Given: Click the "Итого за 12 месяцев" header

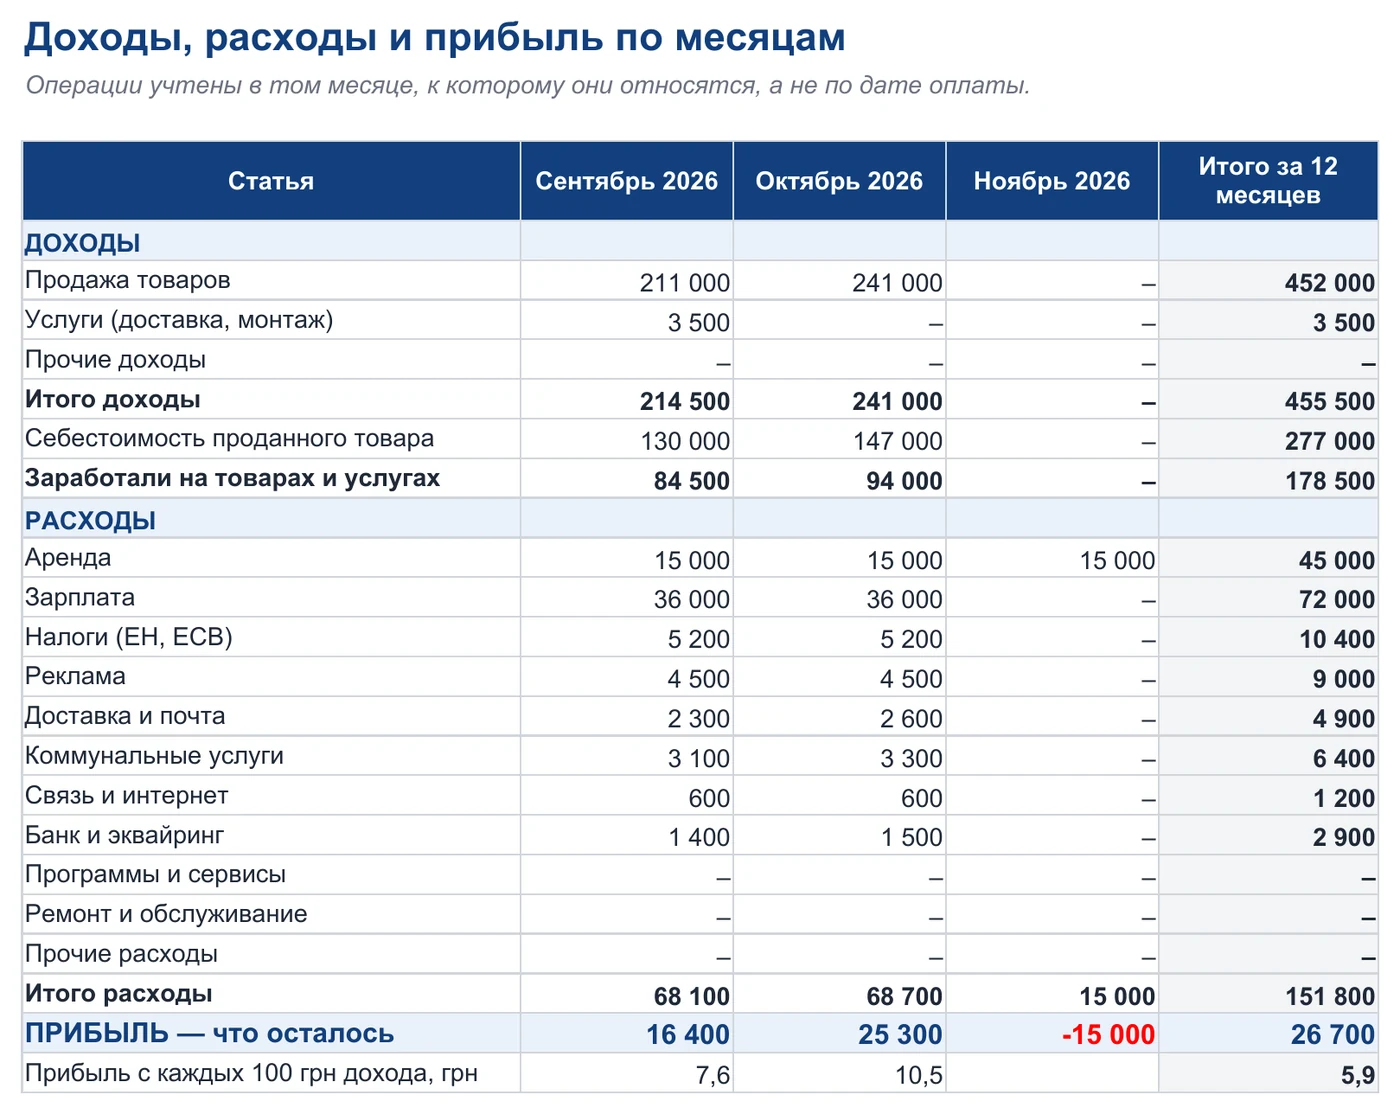Looking at the screenshot, I should 1268,181.
